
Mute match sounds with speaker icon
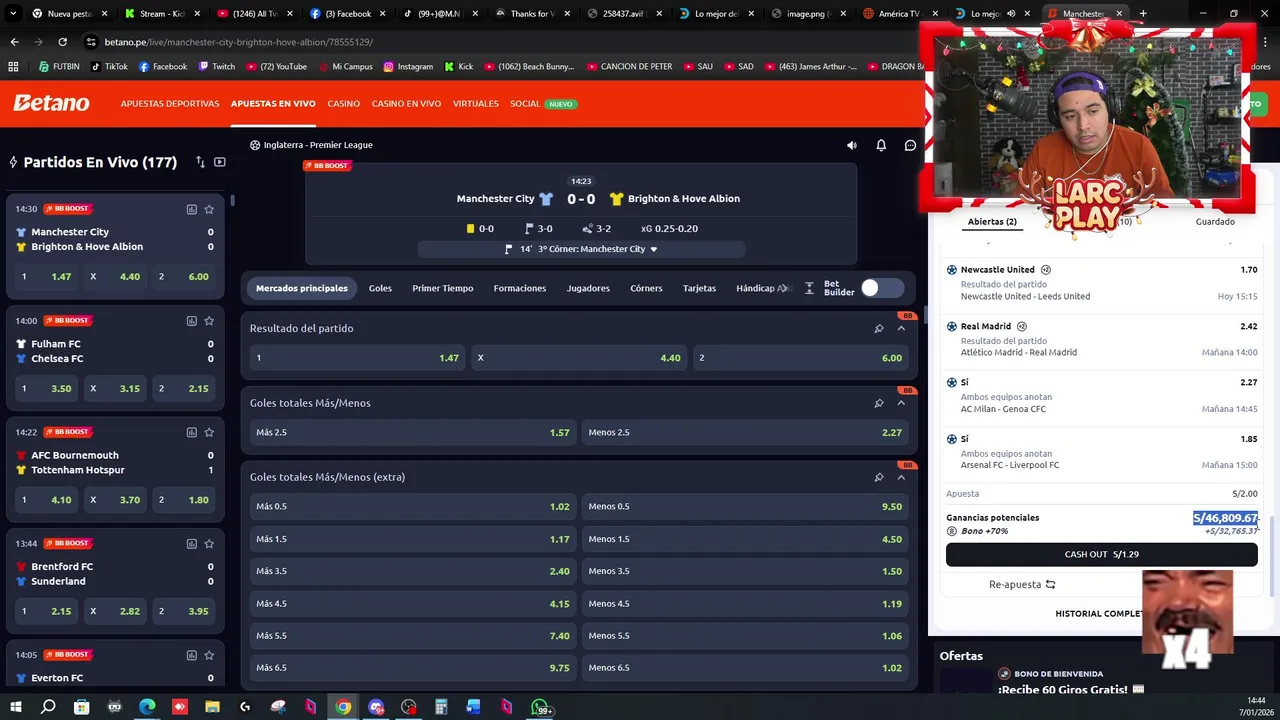click(852, 145)
